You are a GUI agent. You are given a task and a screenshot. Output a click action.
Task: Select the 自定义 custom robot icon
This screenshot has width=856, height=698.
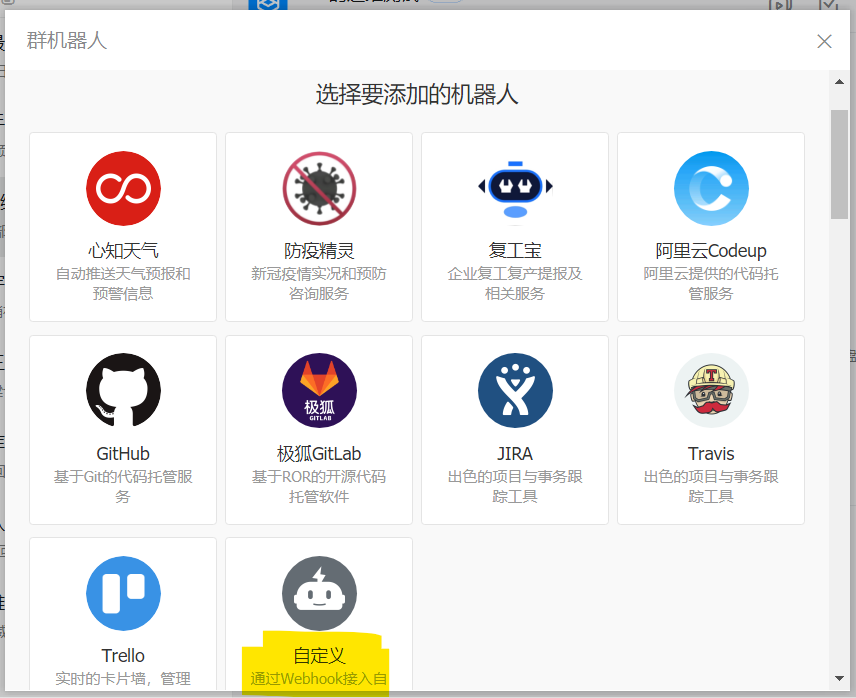tap(319, 593)
